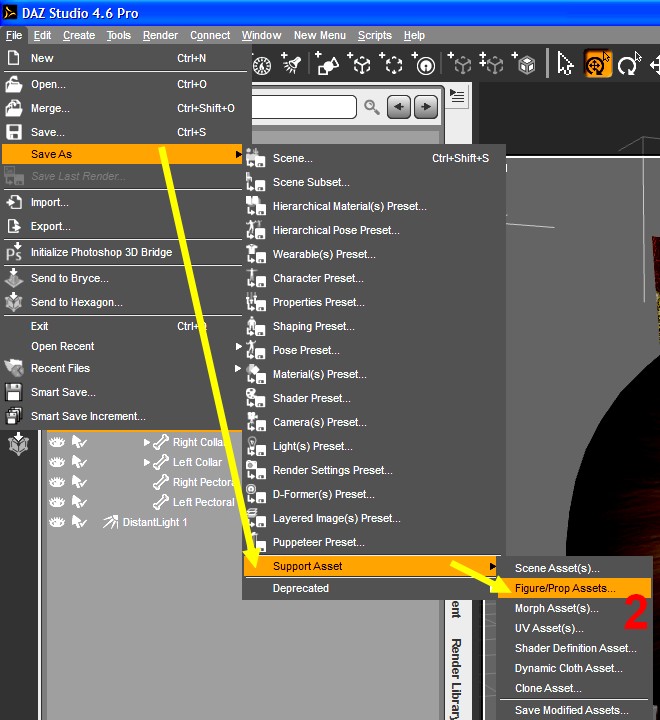
Task: Choose Shader Preset... option
Action: click(311, 398)
